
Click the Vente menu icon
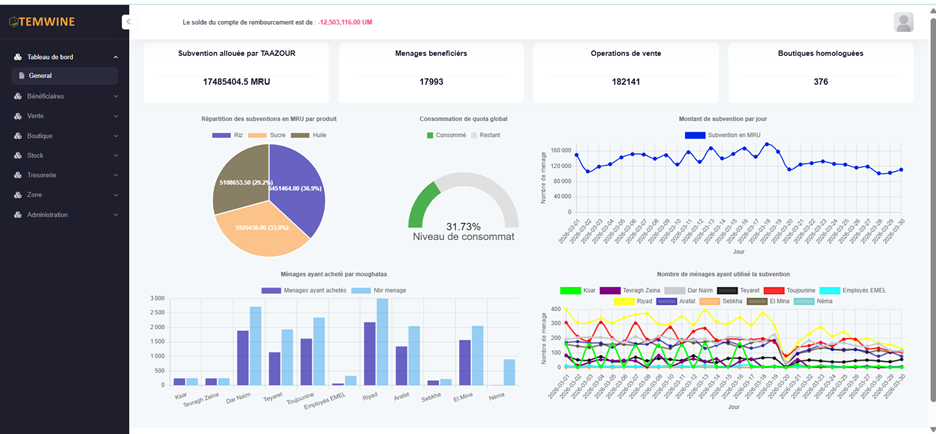pyautogui.click(x=18, y=116)
